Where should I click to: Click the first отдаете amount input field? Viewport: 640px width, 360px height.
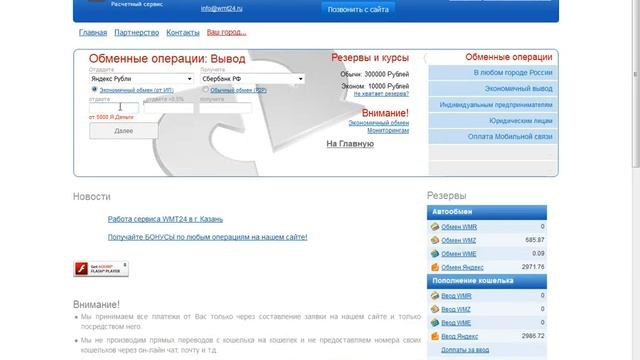tap(114, 108)
